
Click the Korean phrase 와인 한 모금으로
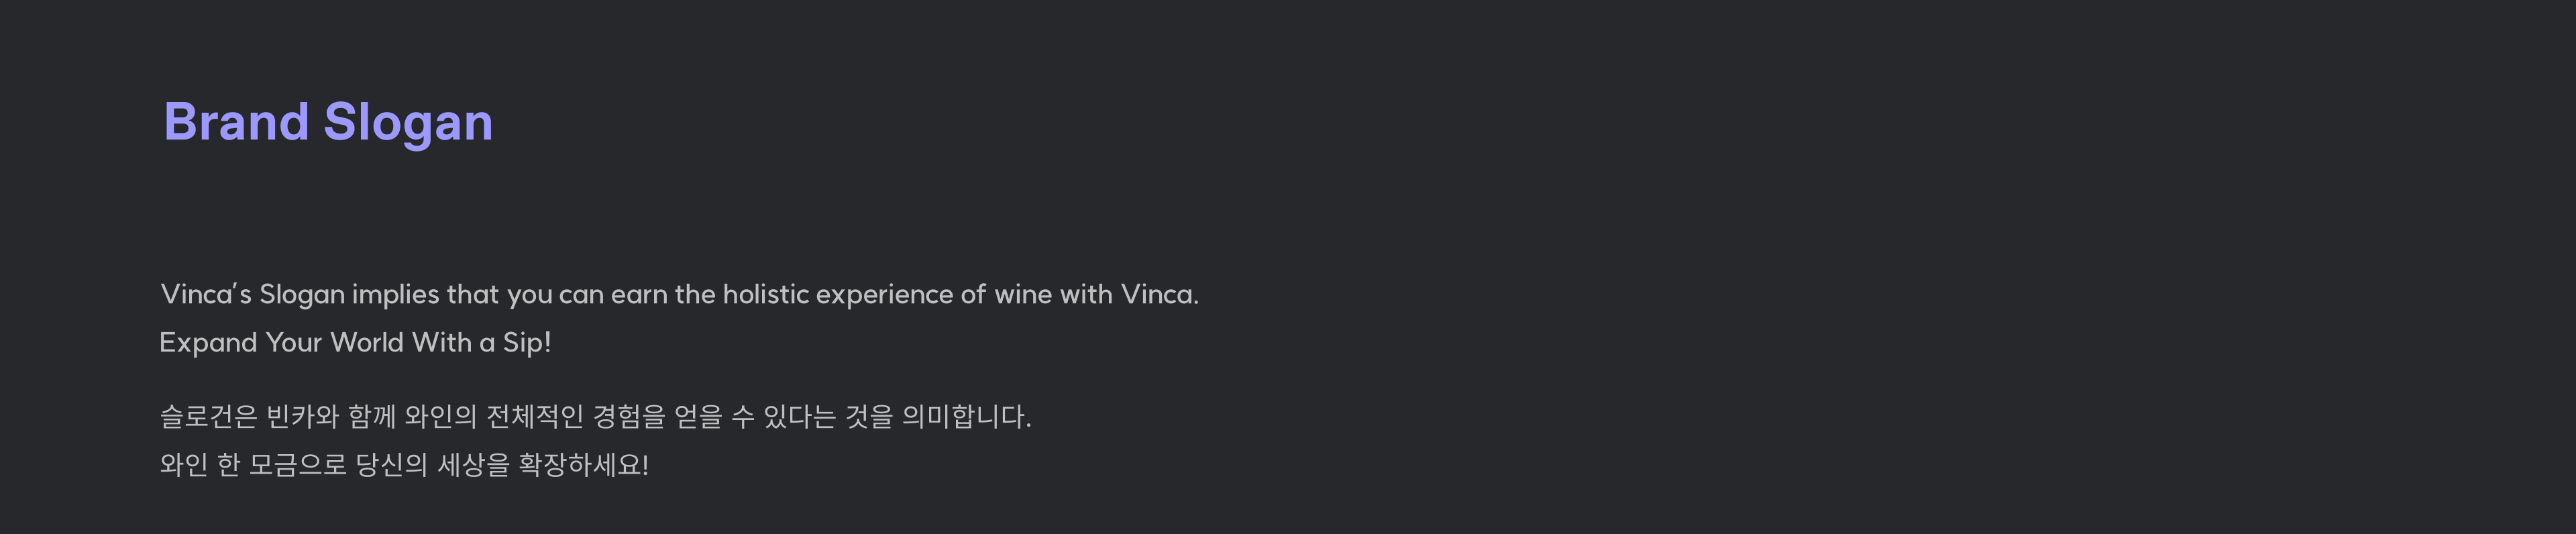click(x=253, y=465)
